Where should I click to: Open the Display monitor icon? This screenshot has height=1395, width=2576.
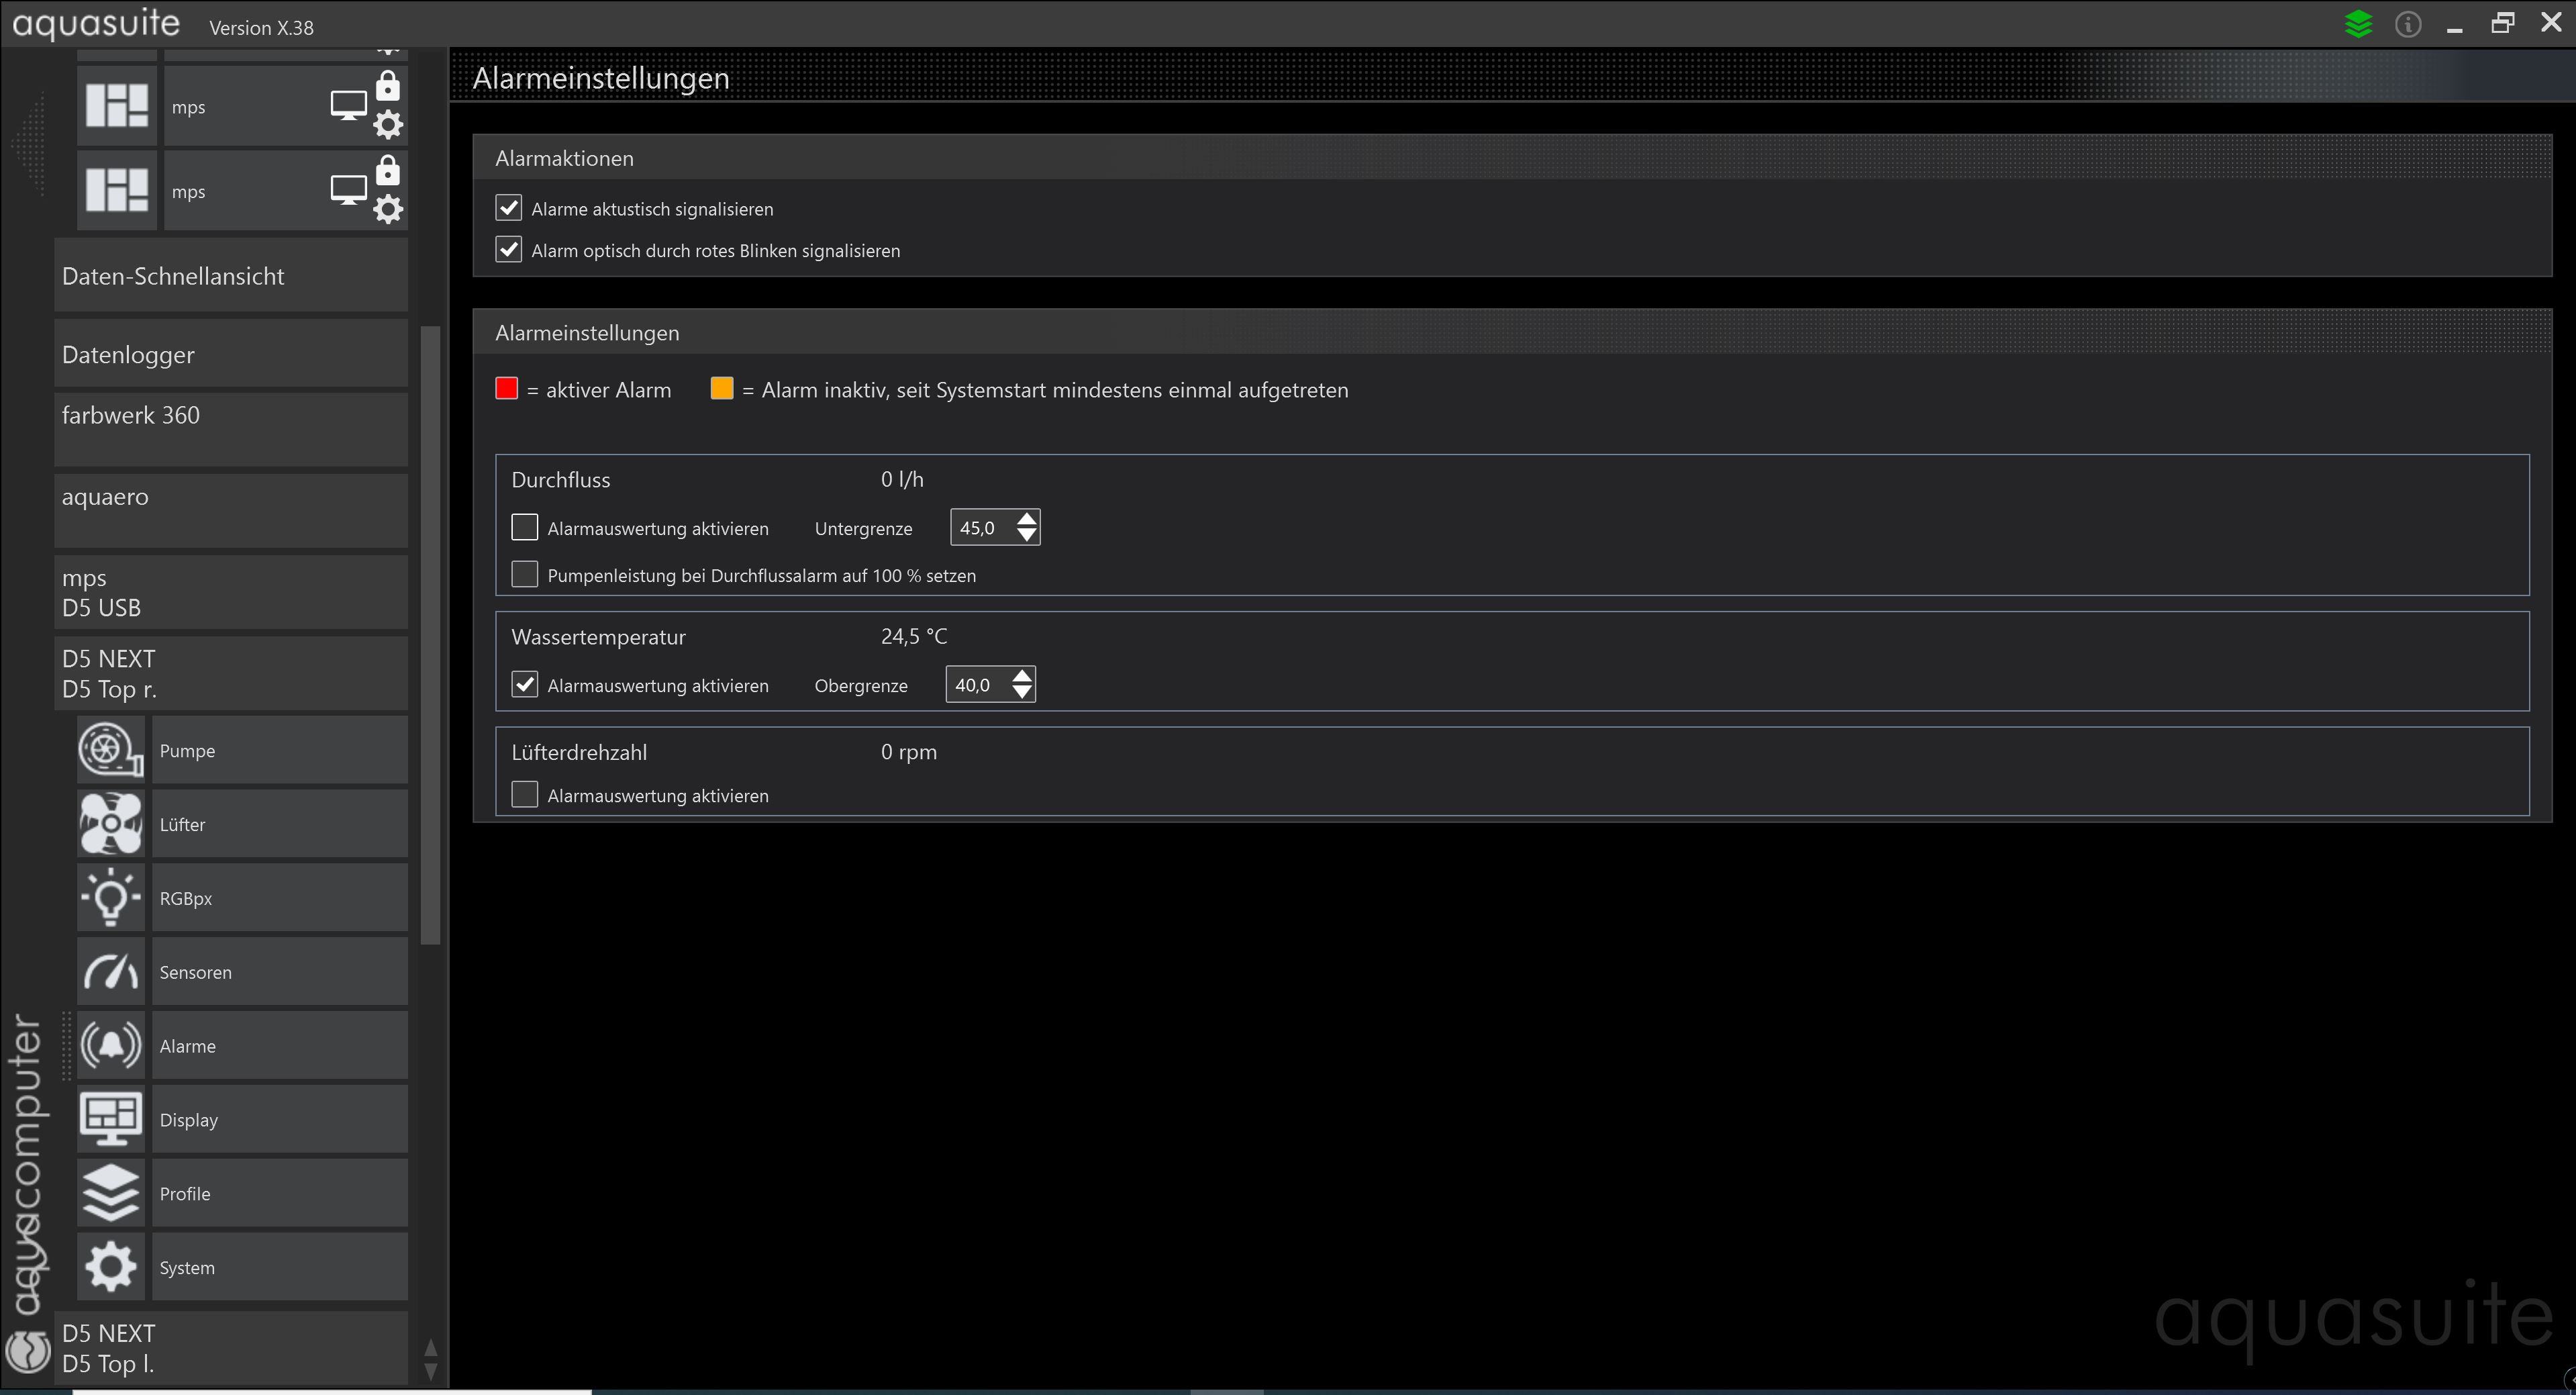point(111,1120)
